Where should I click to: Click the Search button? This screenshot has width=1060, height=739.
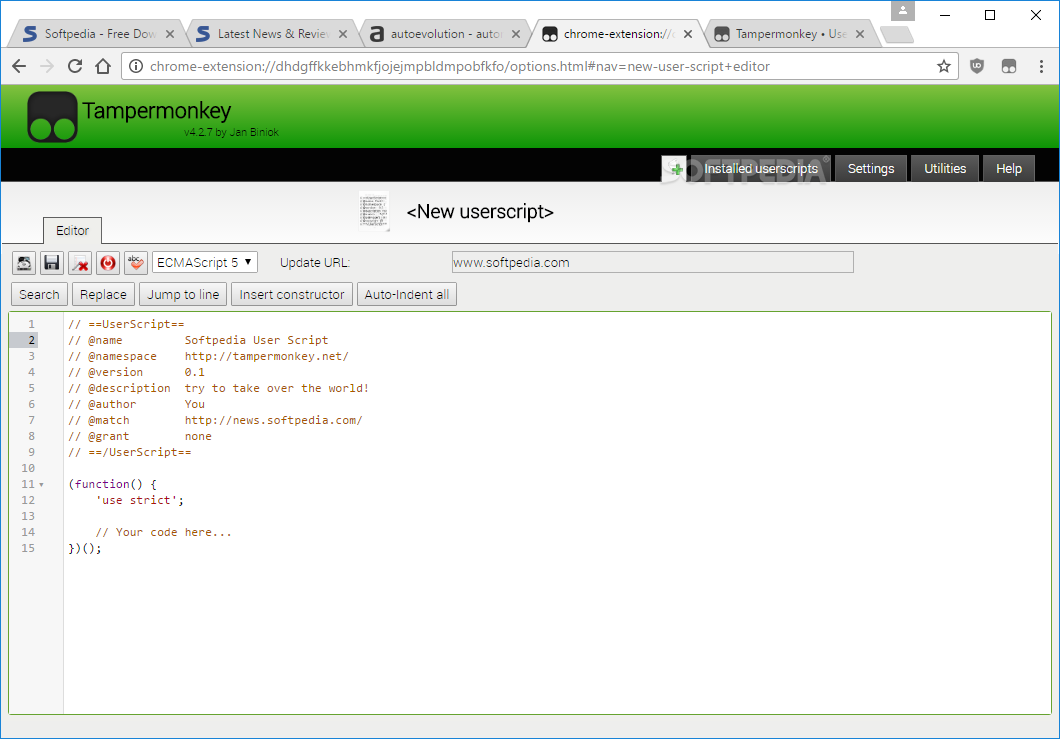39,295
